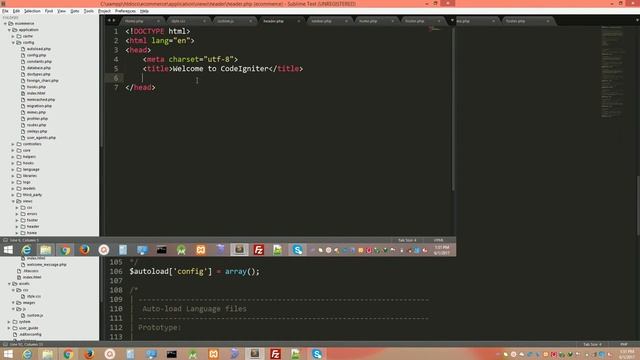Close the custom.js editor tab
Viewport: 640px width, 360px height.
(x=251, y=21)
